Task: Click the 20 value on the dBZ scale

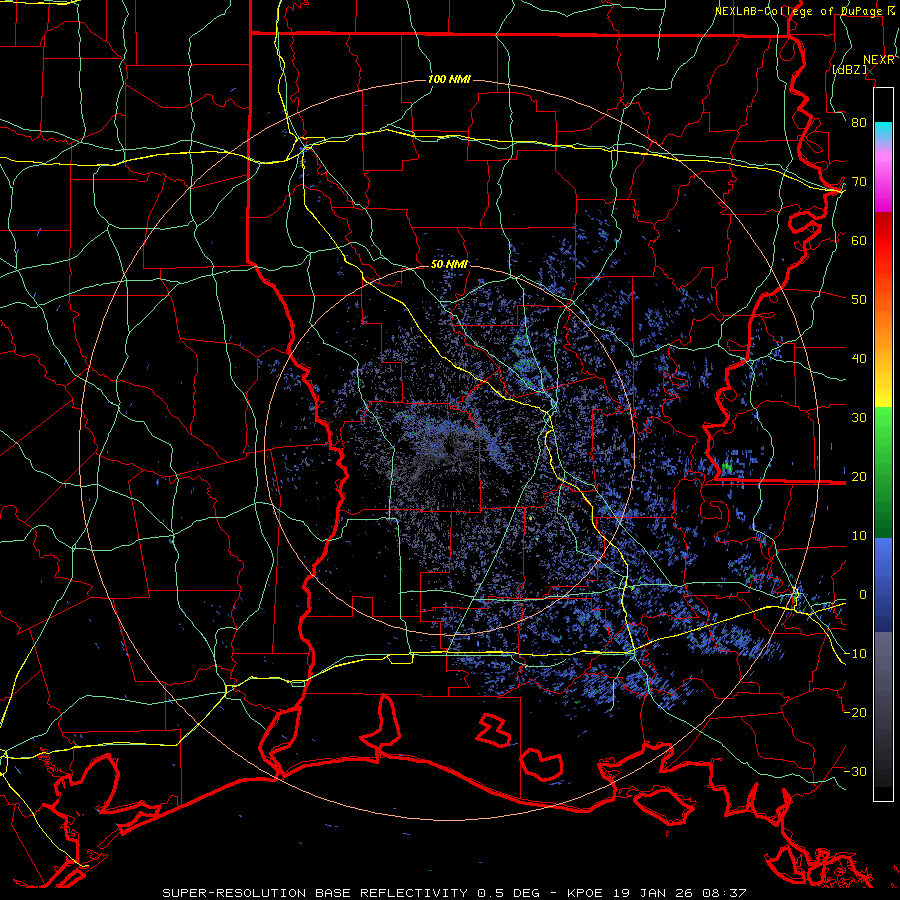Action: 859,476
